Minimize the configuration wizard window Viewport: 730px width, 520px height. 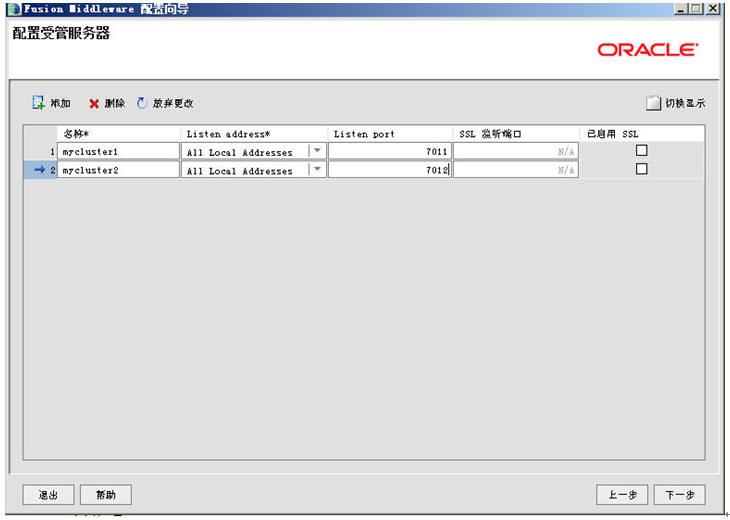(x=681, y=8)
